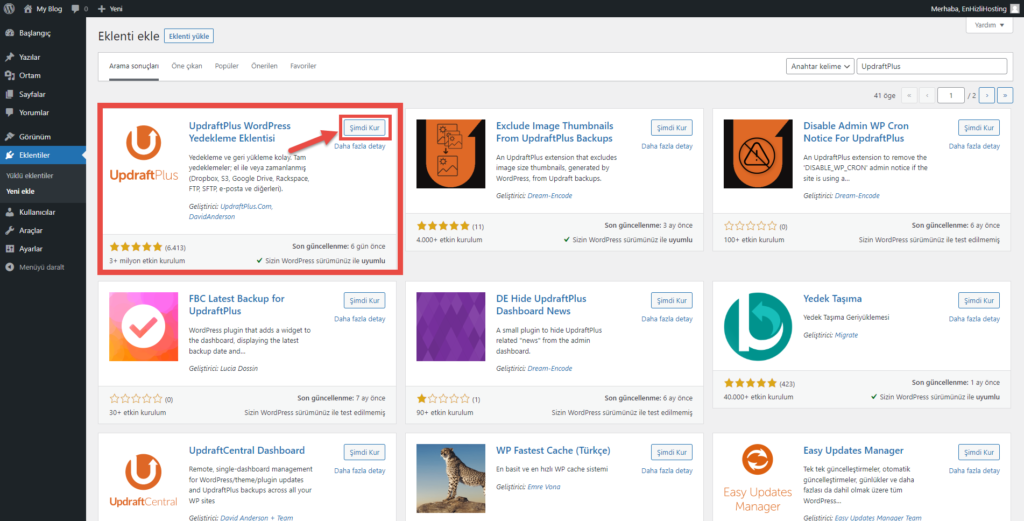Click Şimdi Kur for Easy Updates Manager
The width and height of the screenshot is (1024, 521).
point(979,452)
